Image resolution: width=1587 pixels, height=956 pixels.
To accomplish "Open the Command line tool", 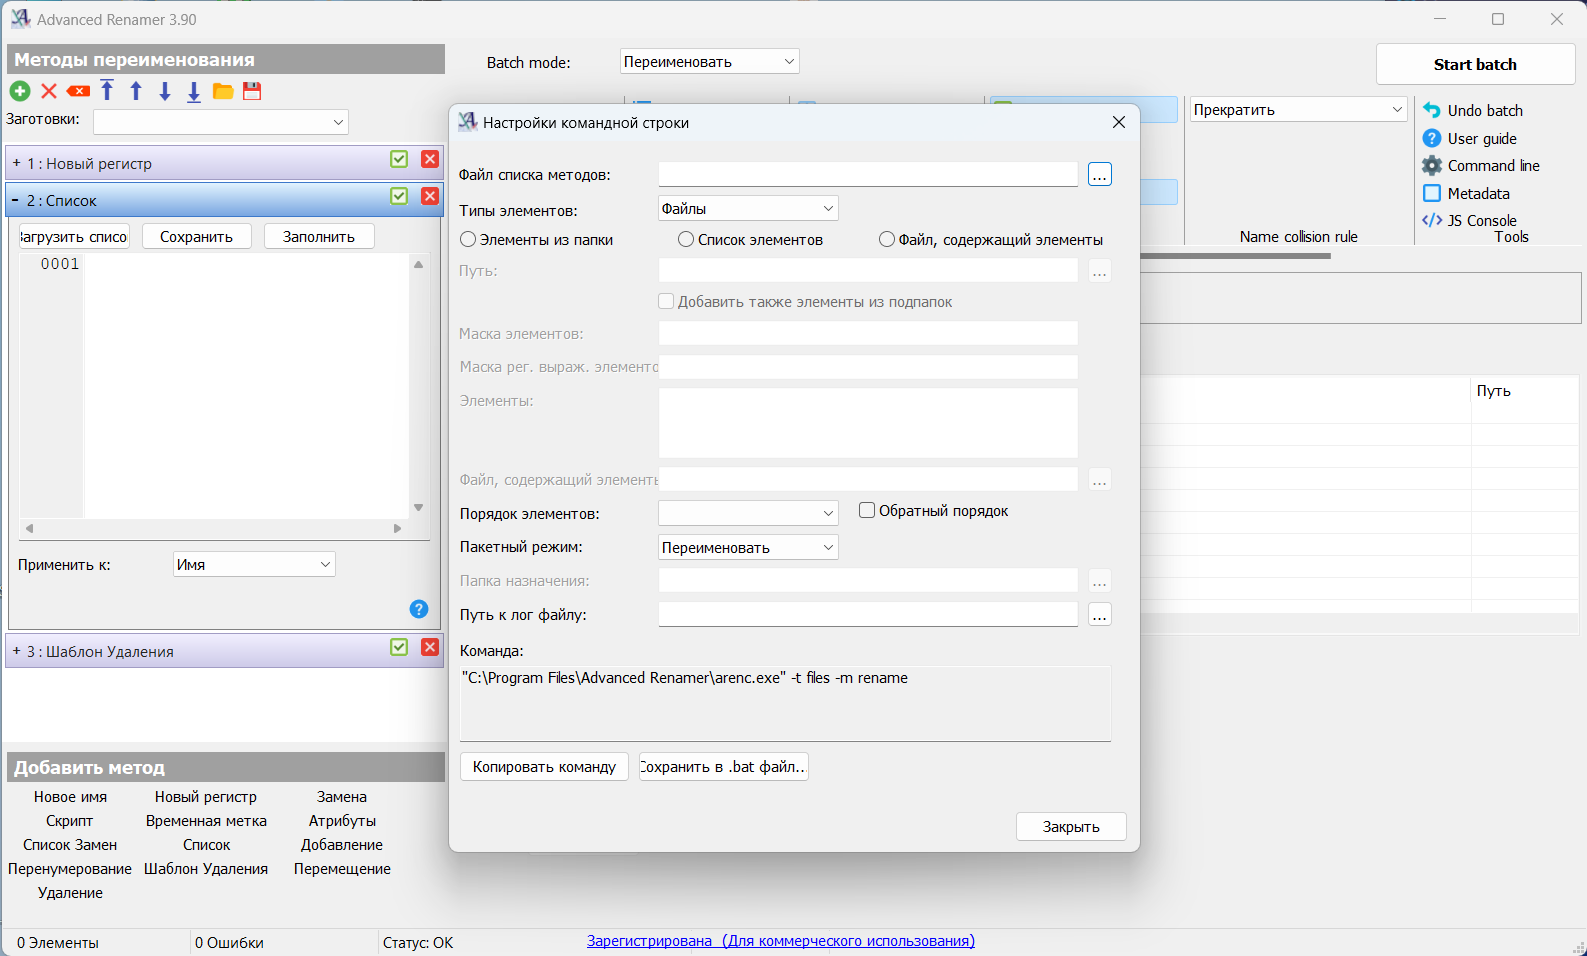I will coord(1481,166).
